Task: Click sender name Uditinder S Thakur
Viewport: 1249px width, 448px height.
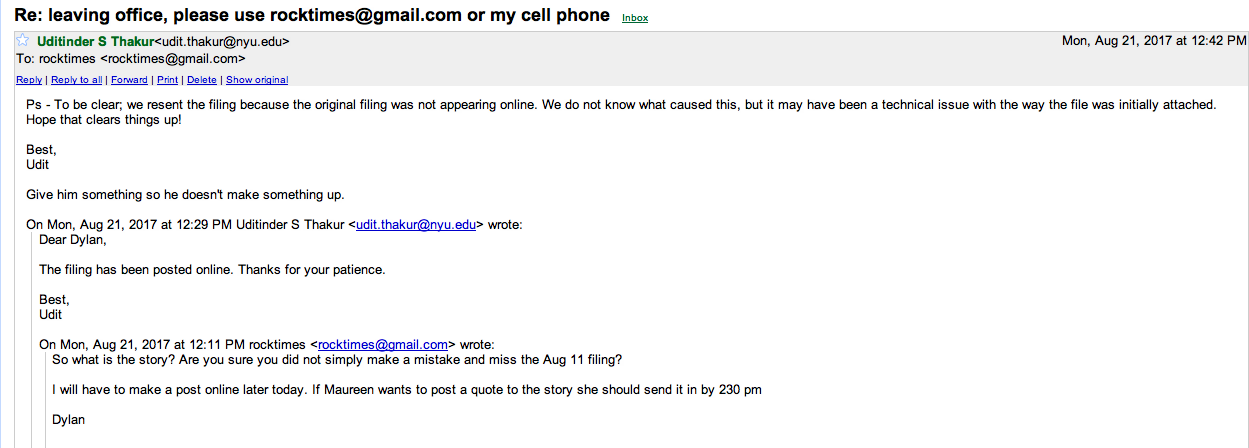Action: [x=95, y=41]
